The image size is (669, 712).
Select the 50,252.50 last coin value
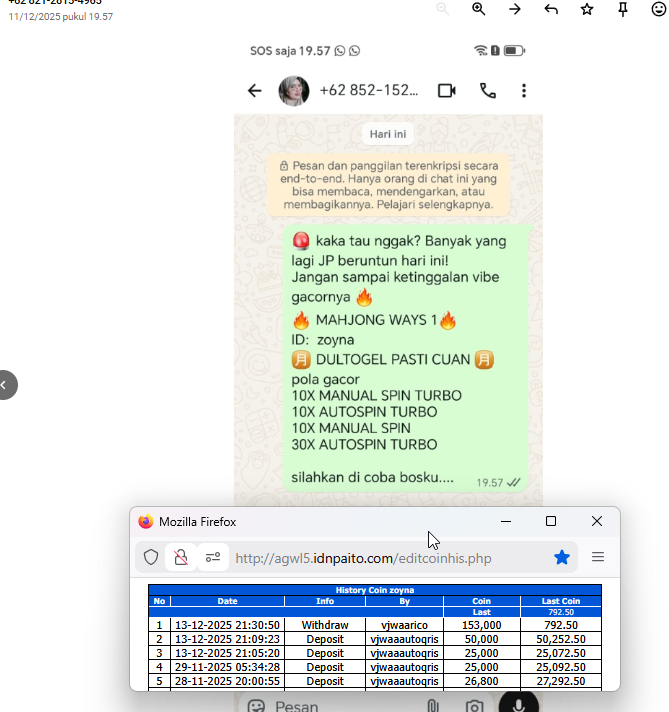[x=561, y=639]
